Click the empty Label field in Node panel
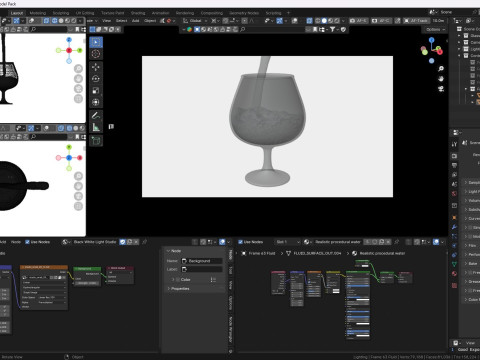 (202, 269)
